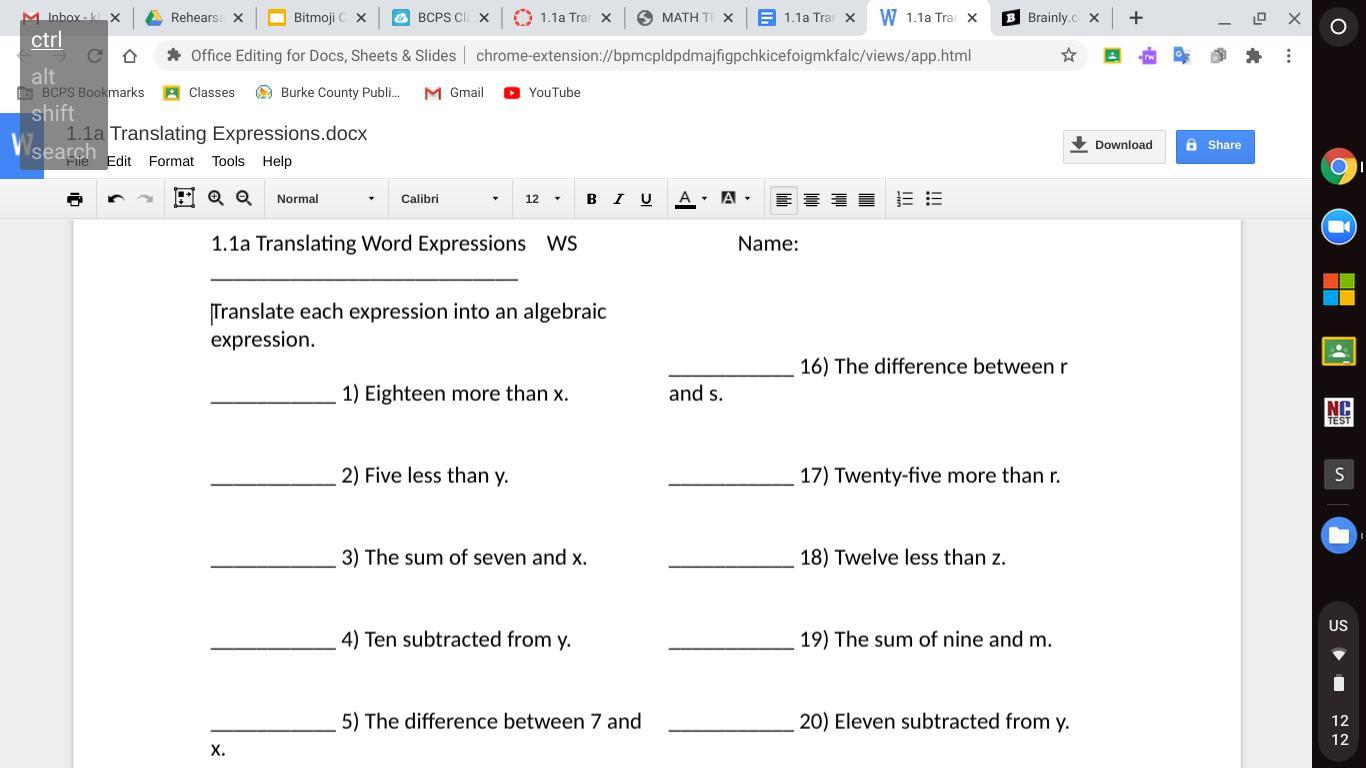Open the Tools menu
1366x768 pixels.
(x=228, y=161)
